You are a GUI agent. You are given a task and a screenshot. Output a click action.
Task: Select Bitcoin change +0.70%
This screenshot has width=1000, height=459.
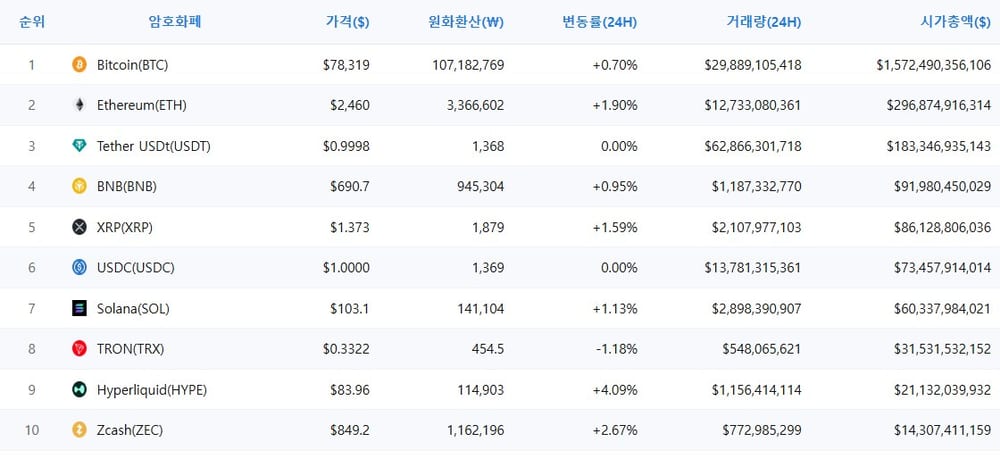(x=615, y=64)
